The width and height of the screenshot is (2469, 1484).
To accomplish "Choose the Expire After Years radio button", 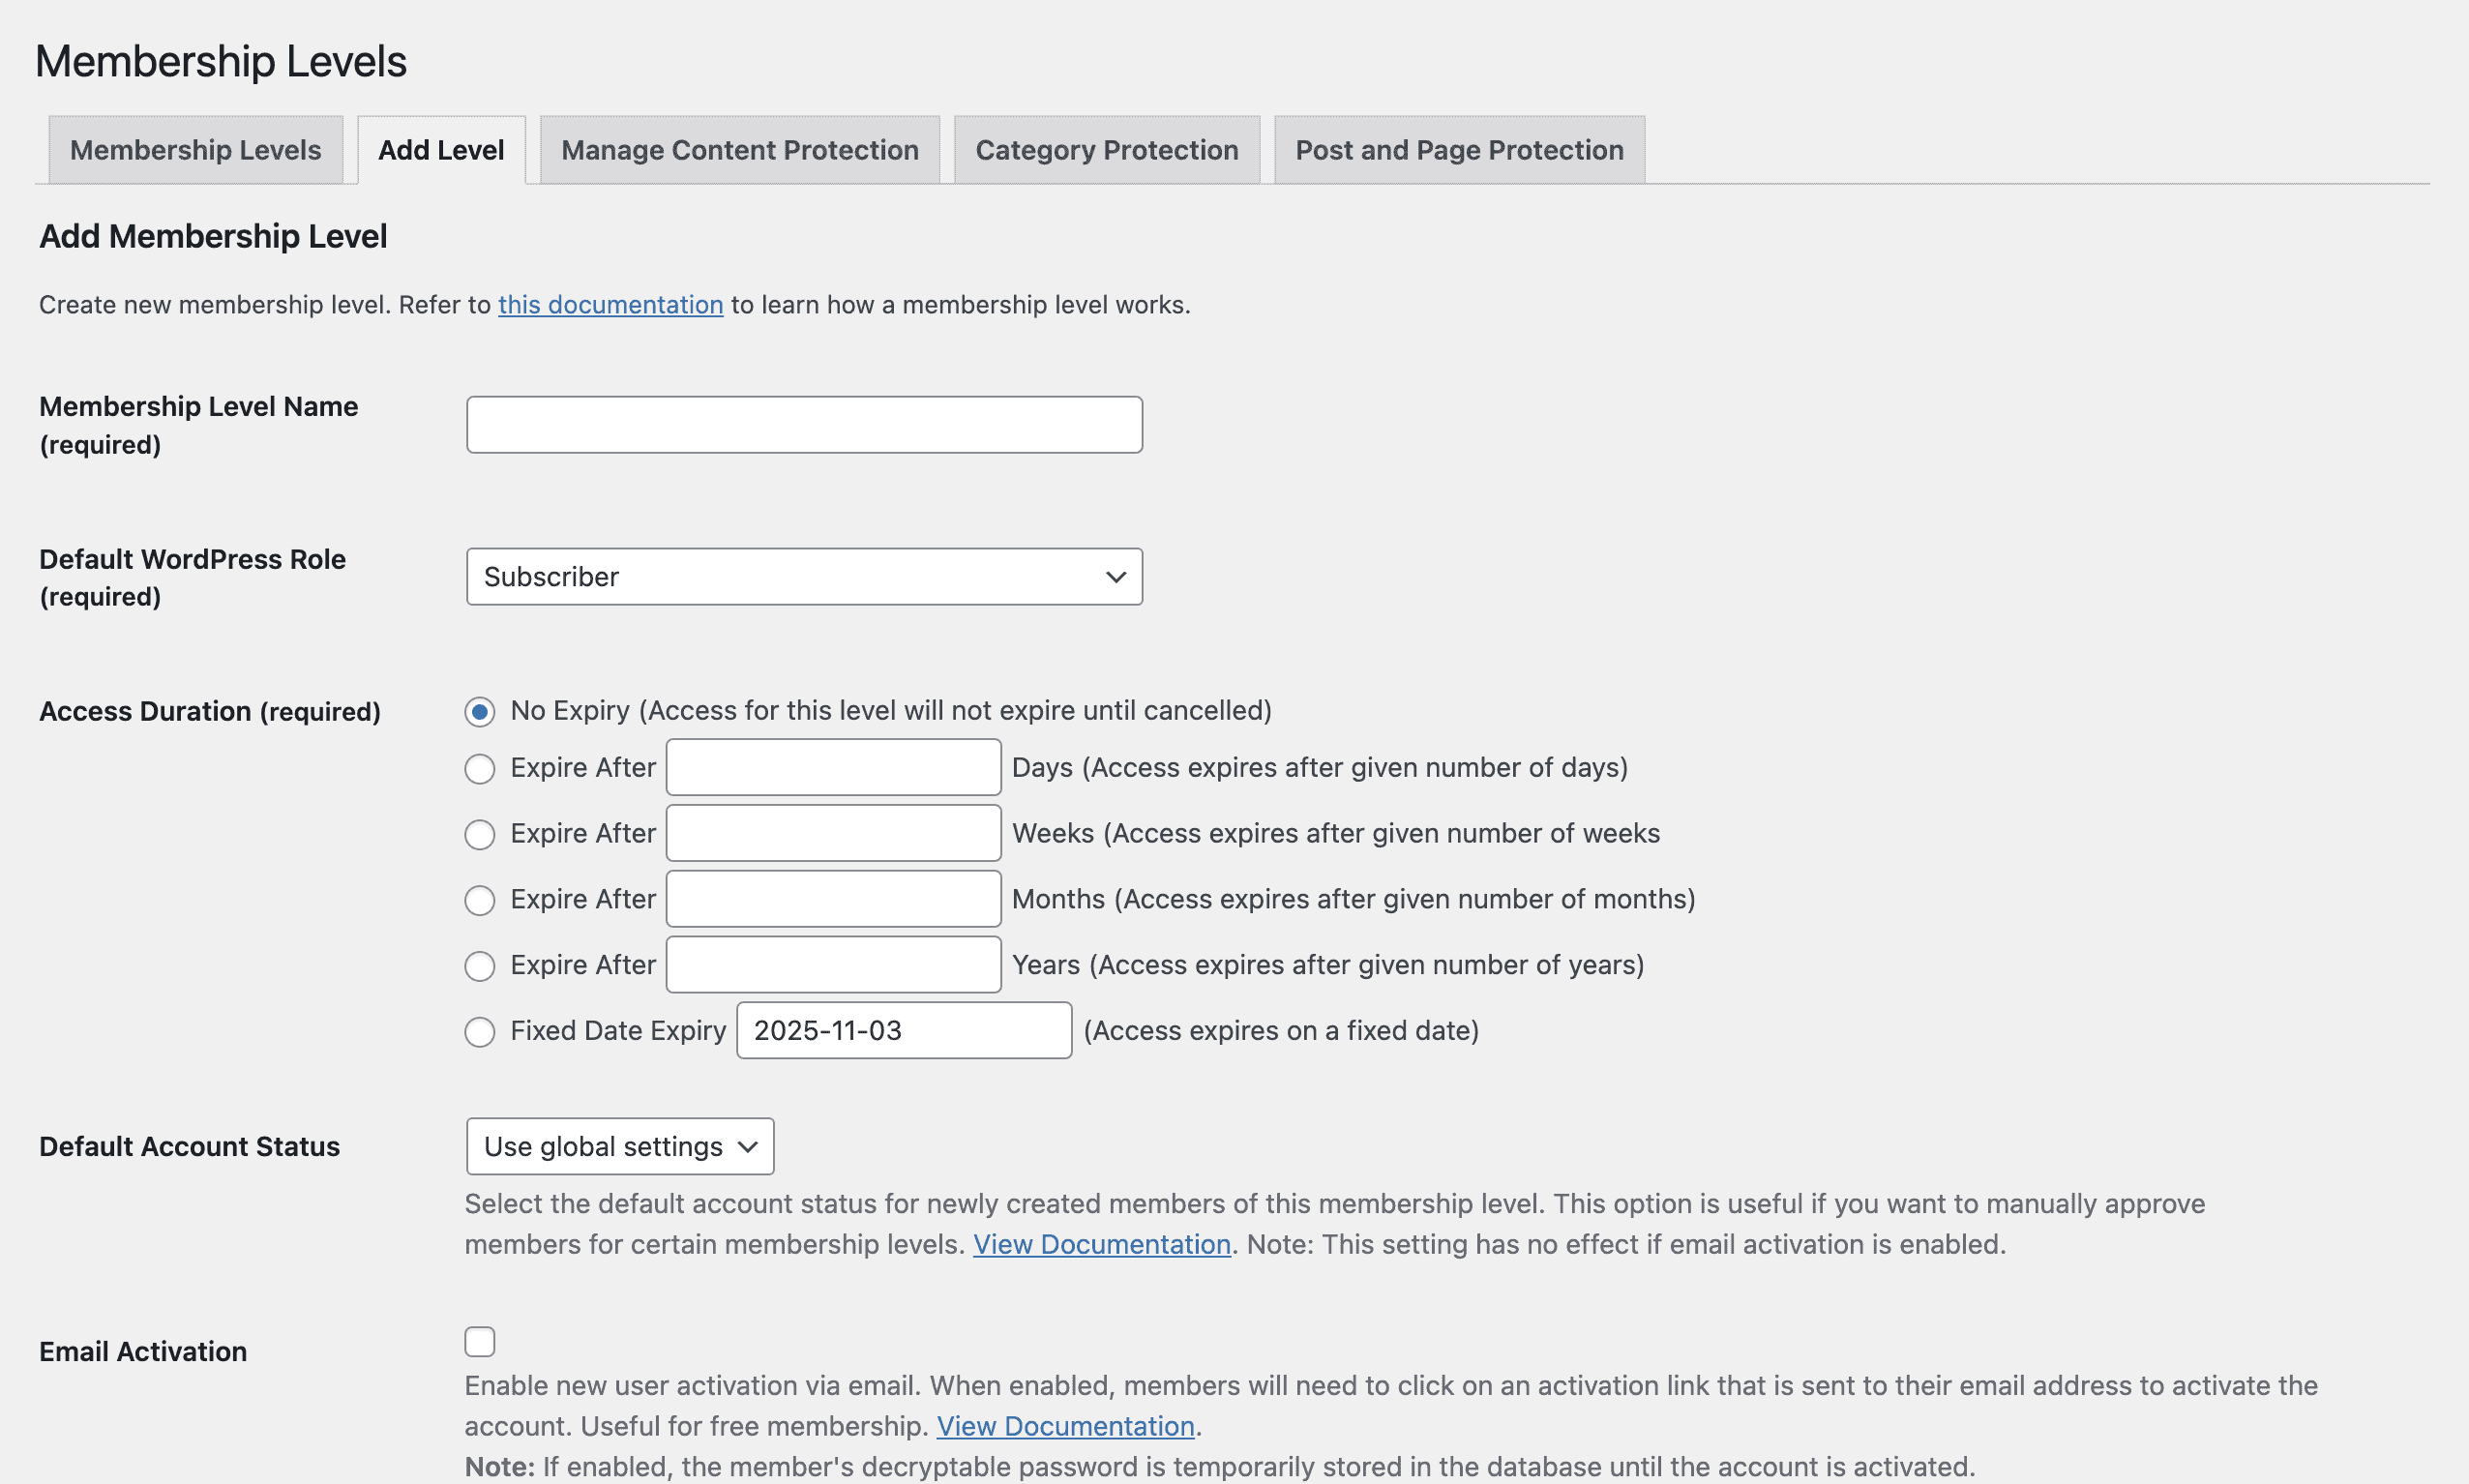I will 480,966.
